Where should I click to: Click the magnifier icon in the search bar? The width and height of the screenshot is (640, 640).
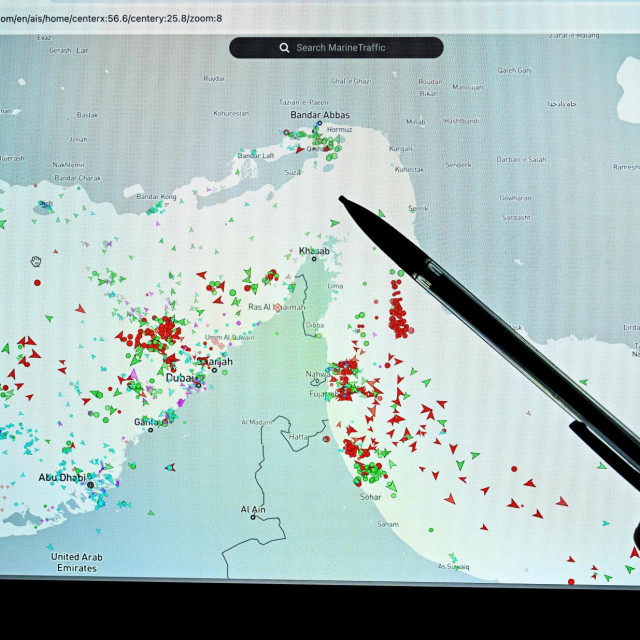point(284,48)
